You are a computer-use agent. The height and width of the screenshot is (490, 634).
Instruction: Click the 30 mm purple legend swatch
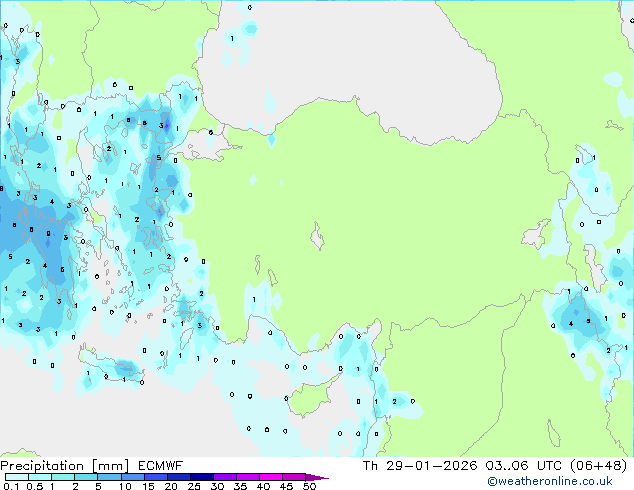[224, 477]
